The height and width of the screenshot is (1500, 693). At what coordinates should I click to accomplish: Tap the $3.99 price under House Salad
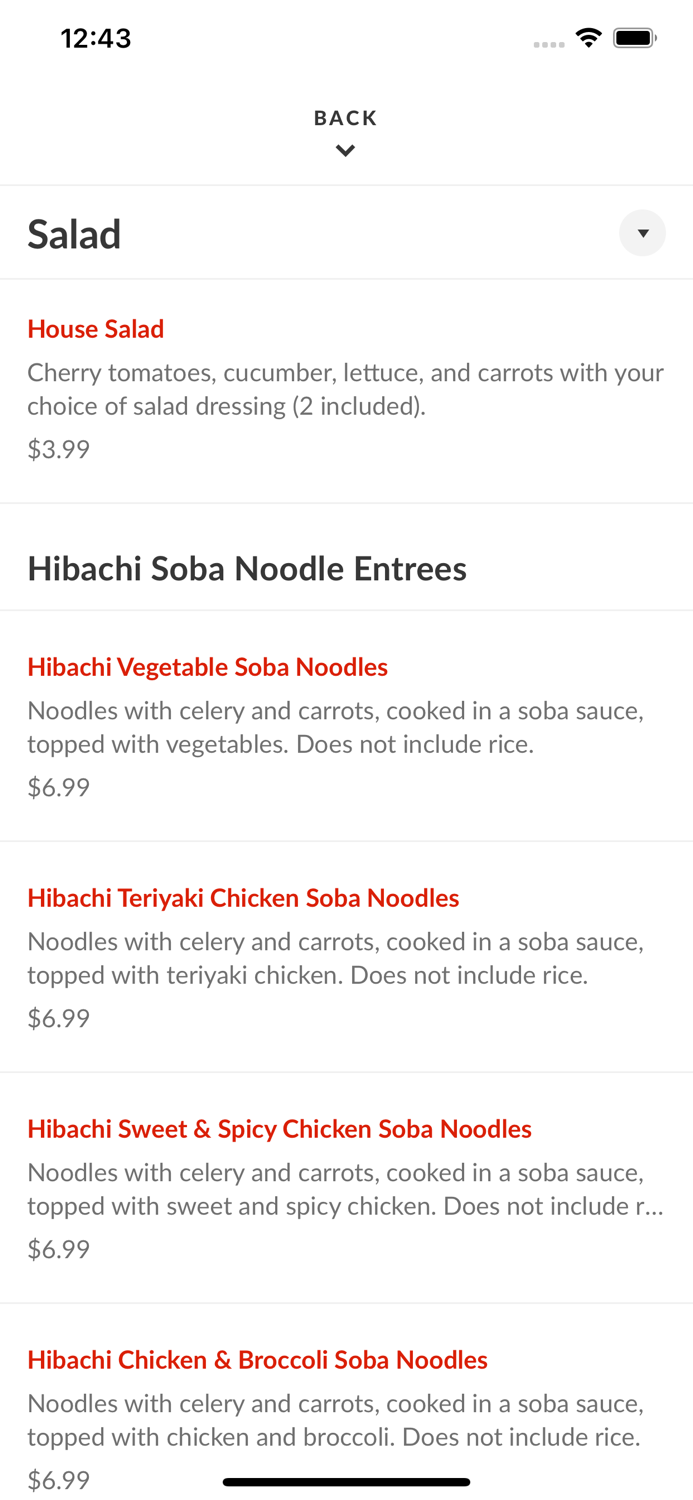(58, 449)
